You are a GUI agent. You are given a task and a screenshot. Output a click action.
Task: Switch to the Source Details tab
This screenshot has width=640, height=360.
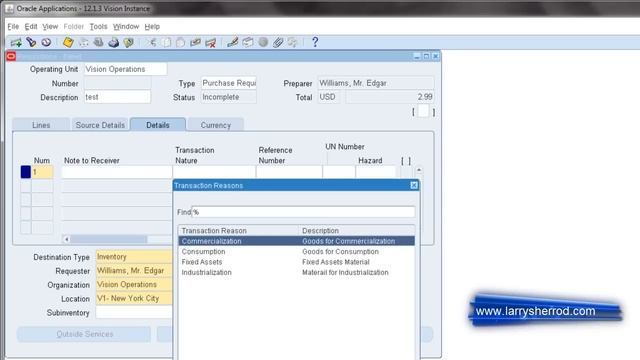[100, 125]
